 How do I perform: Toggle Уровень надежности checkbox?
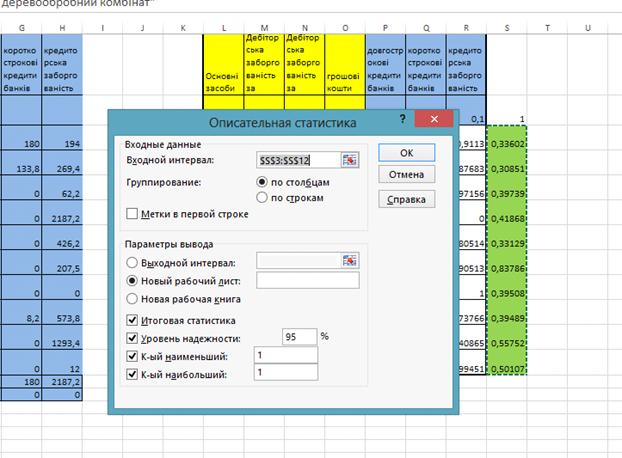point(132,338)
